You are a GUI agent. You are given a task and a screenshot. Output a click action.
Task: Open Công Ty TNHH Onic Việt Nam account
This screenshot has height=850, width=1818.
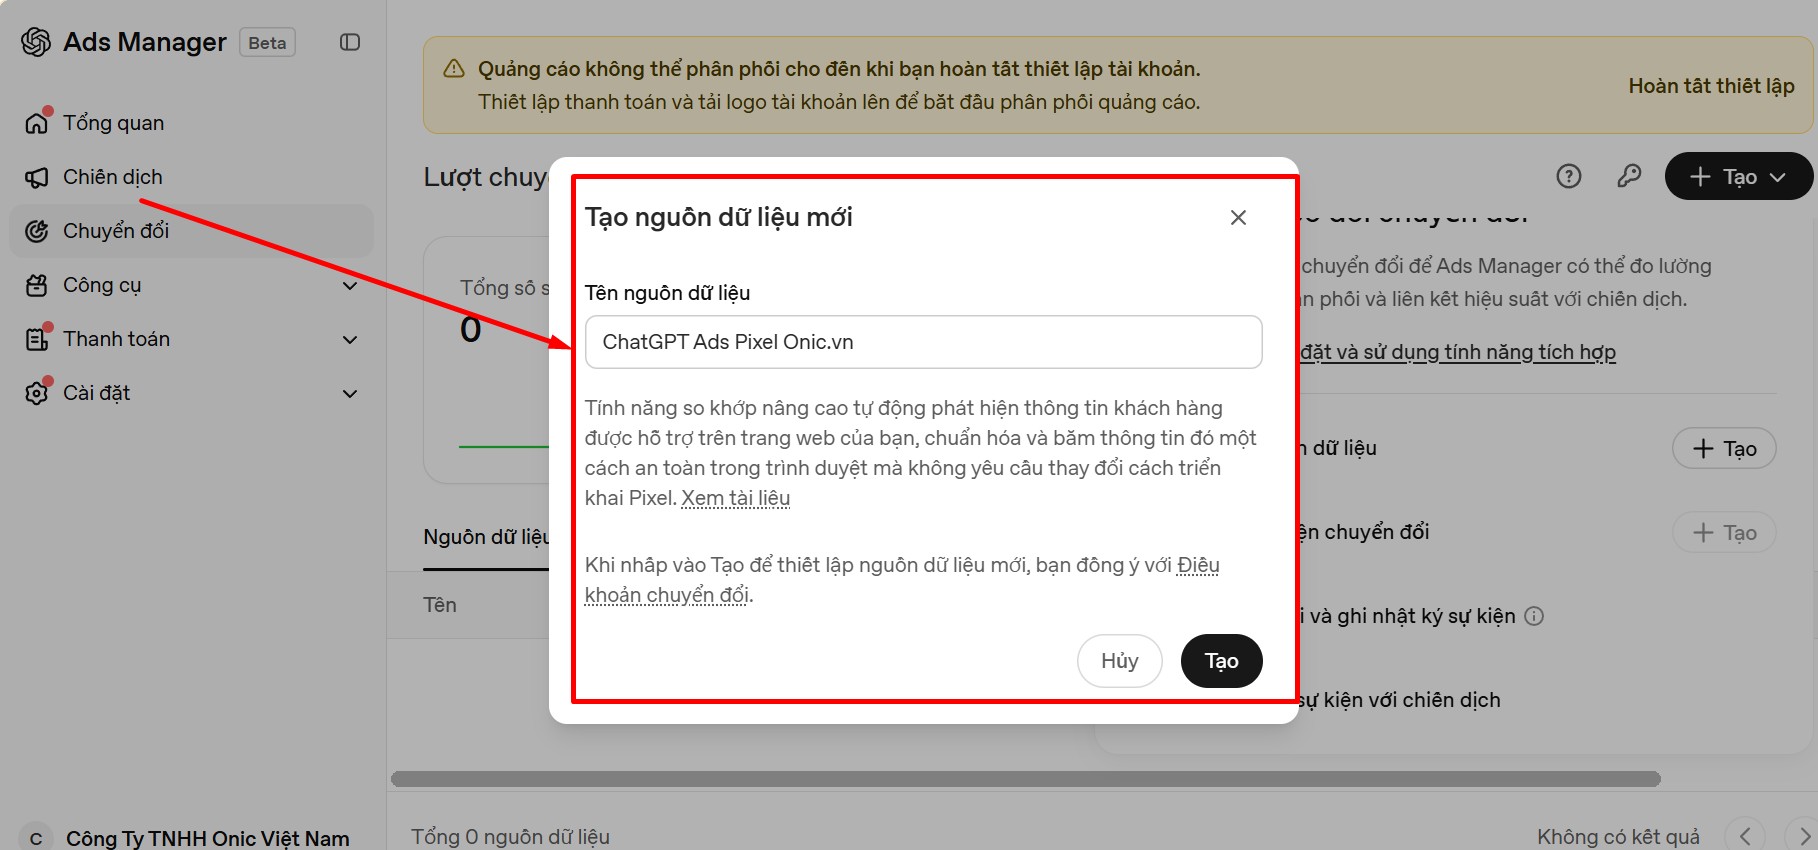click(x=208, y=838)
